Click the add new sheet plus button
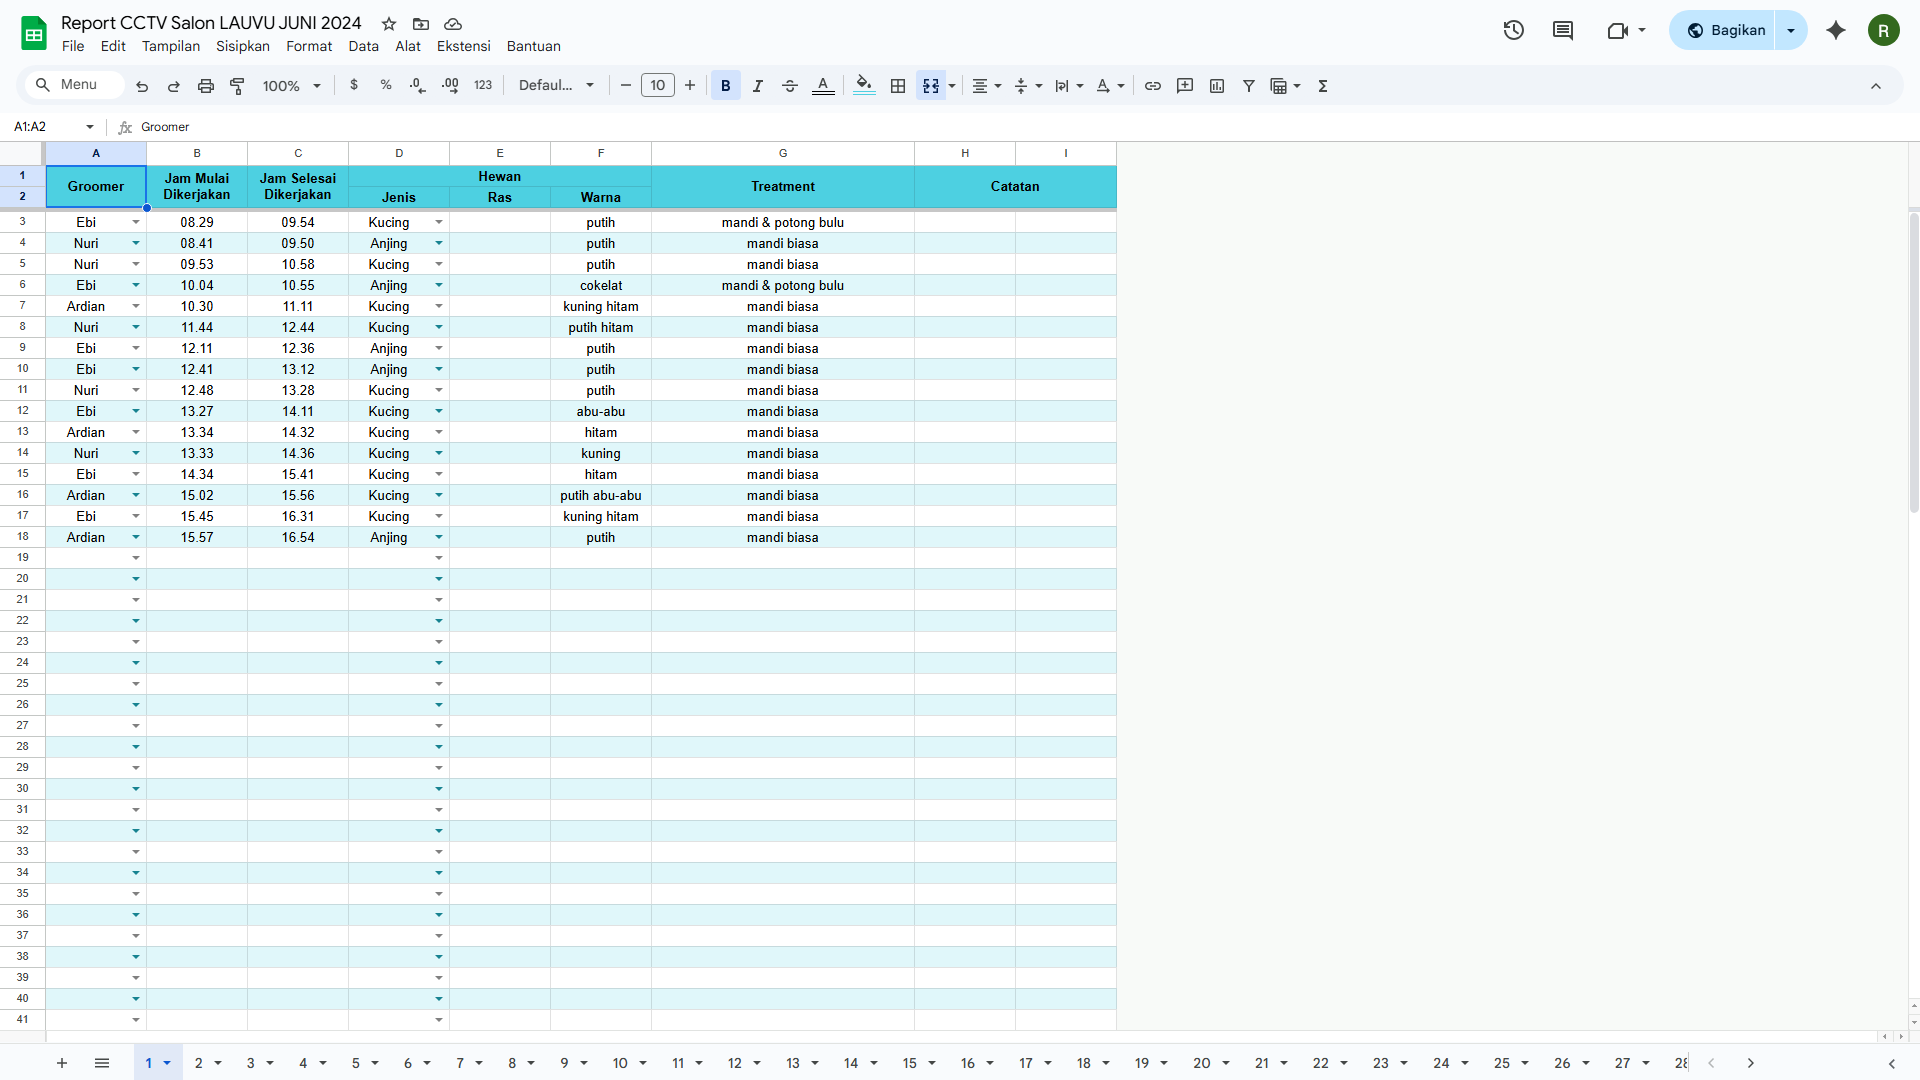 click(x=62, y=1063)
